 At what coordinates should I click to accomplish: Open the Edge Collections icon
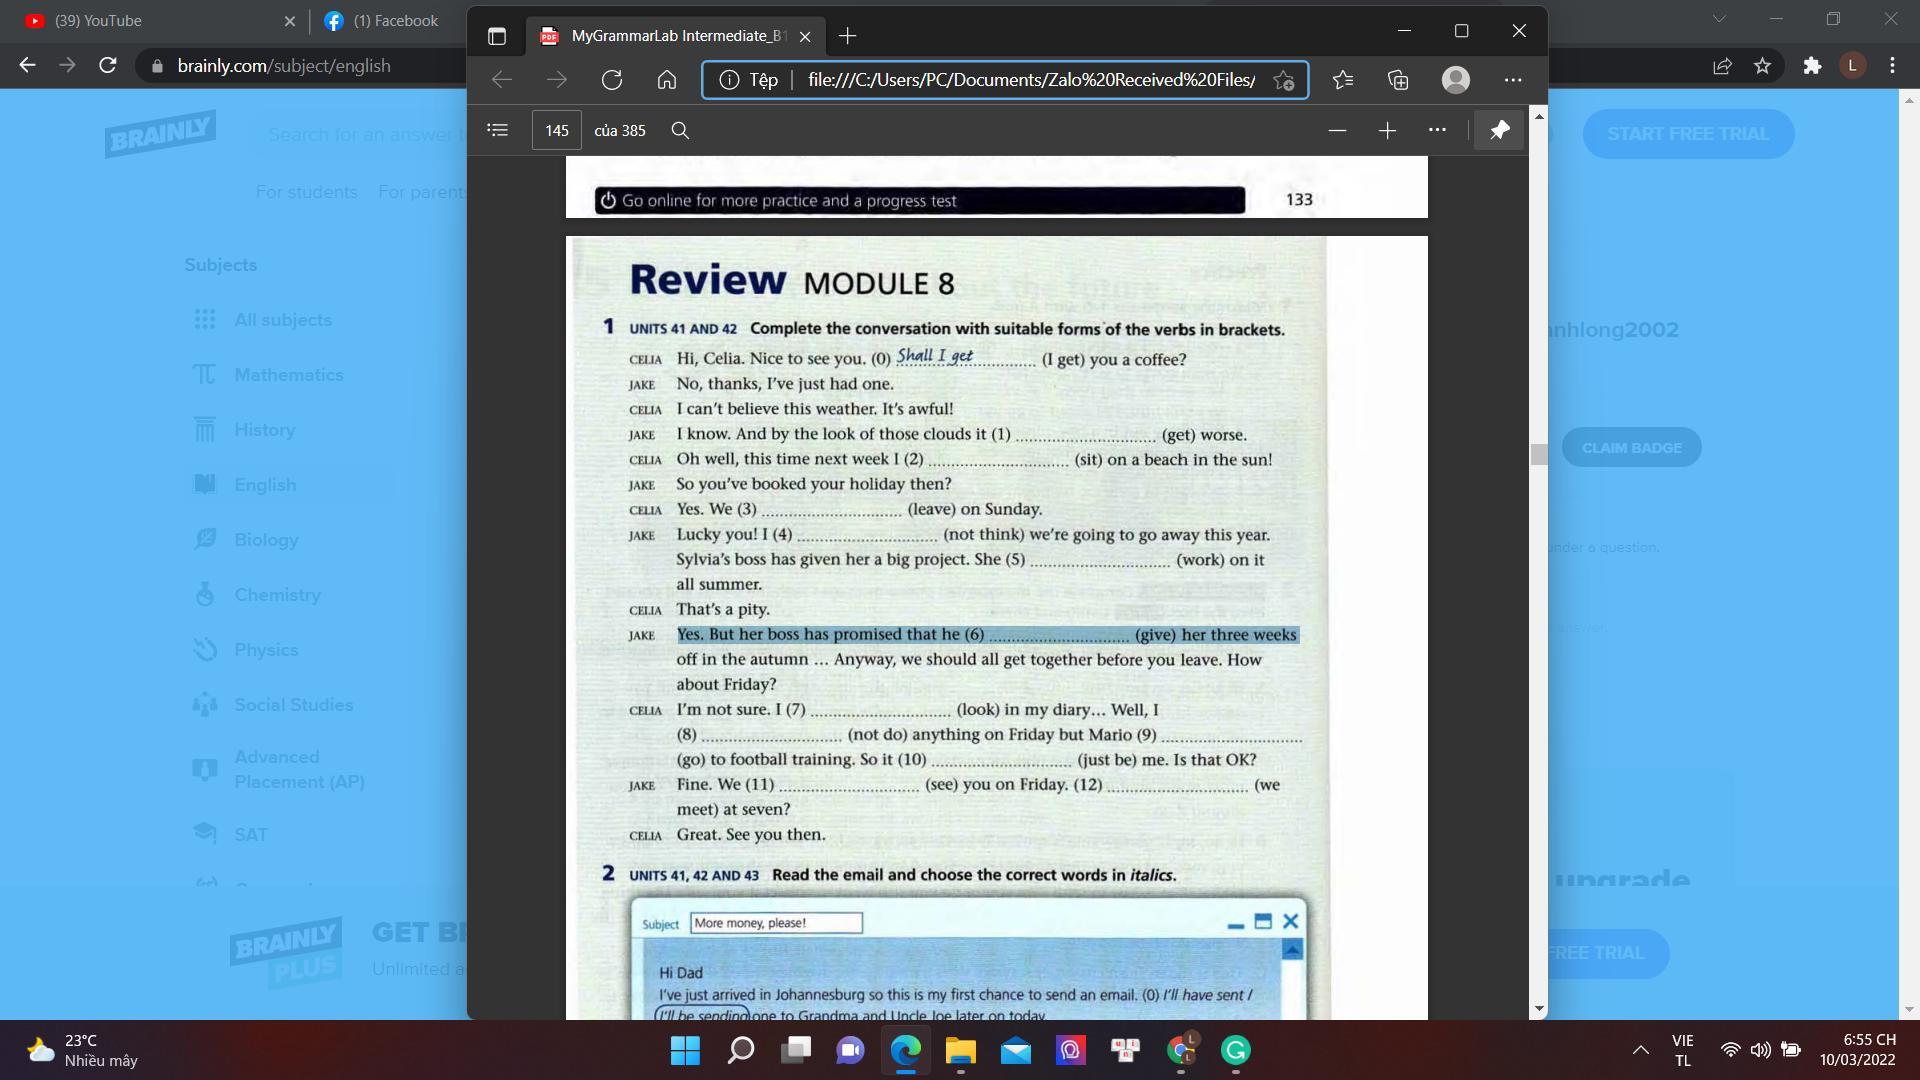(x=1398, y=80)
